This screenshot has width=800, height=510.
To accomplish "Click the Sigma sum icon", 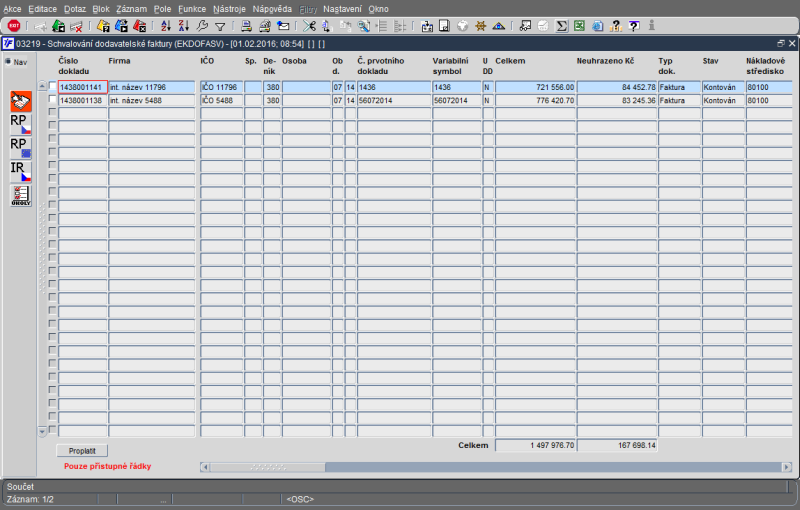I will point(561,26).
